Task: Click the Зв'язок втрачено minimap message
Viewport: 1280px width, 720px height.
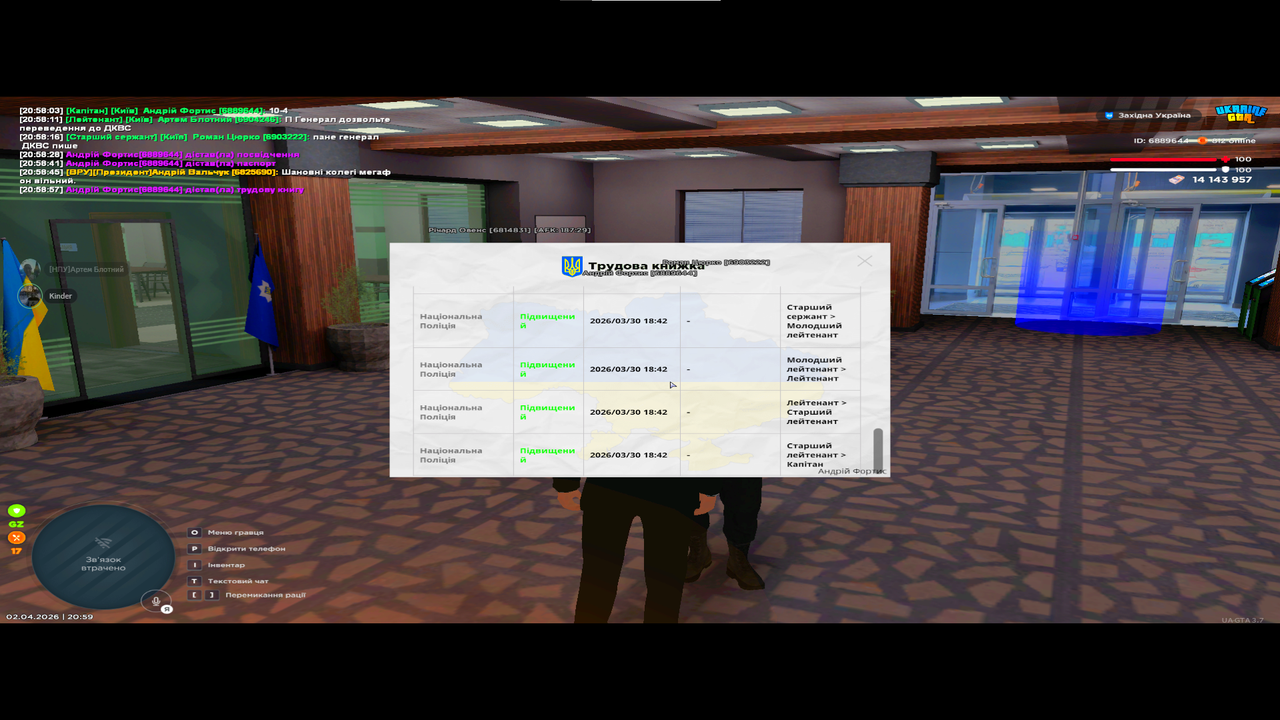Action: [104, 563]
